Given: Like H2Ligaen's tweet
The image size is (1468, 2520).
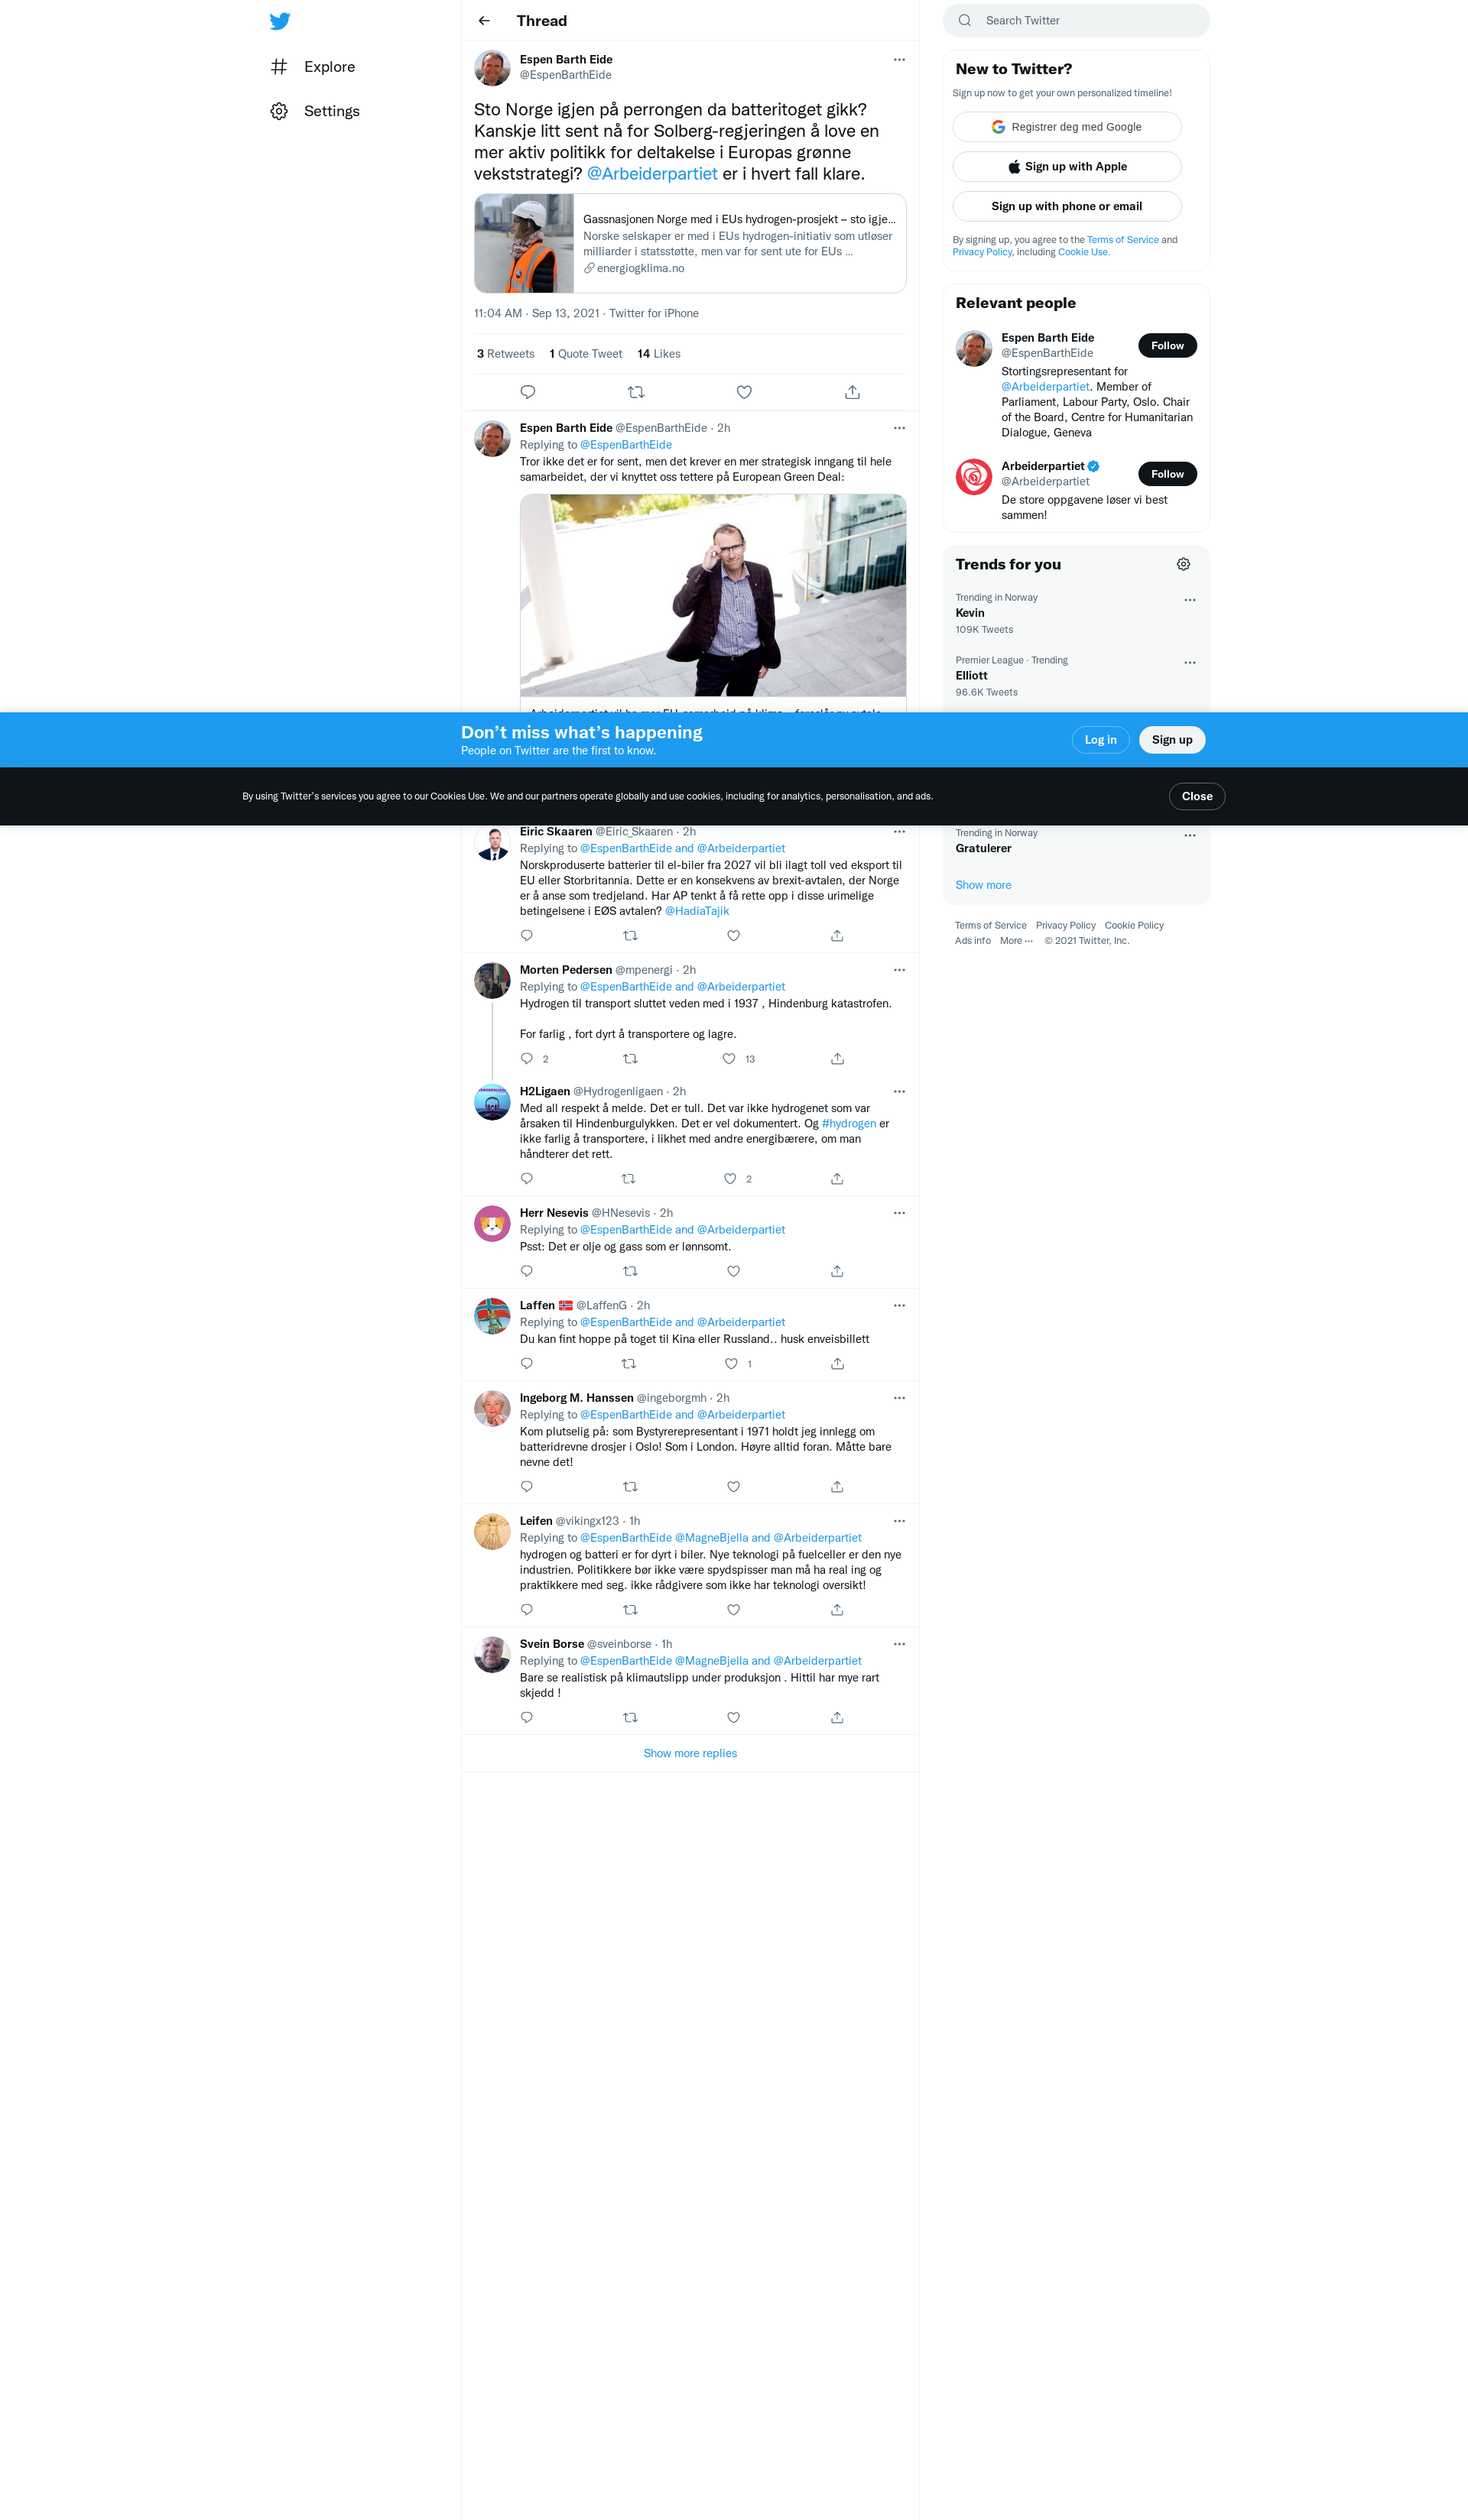Looking at the screenshot, I should click(x=730, y=1179).
